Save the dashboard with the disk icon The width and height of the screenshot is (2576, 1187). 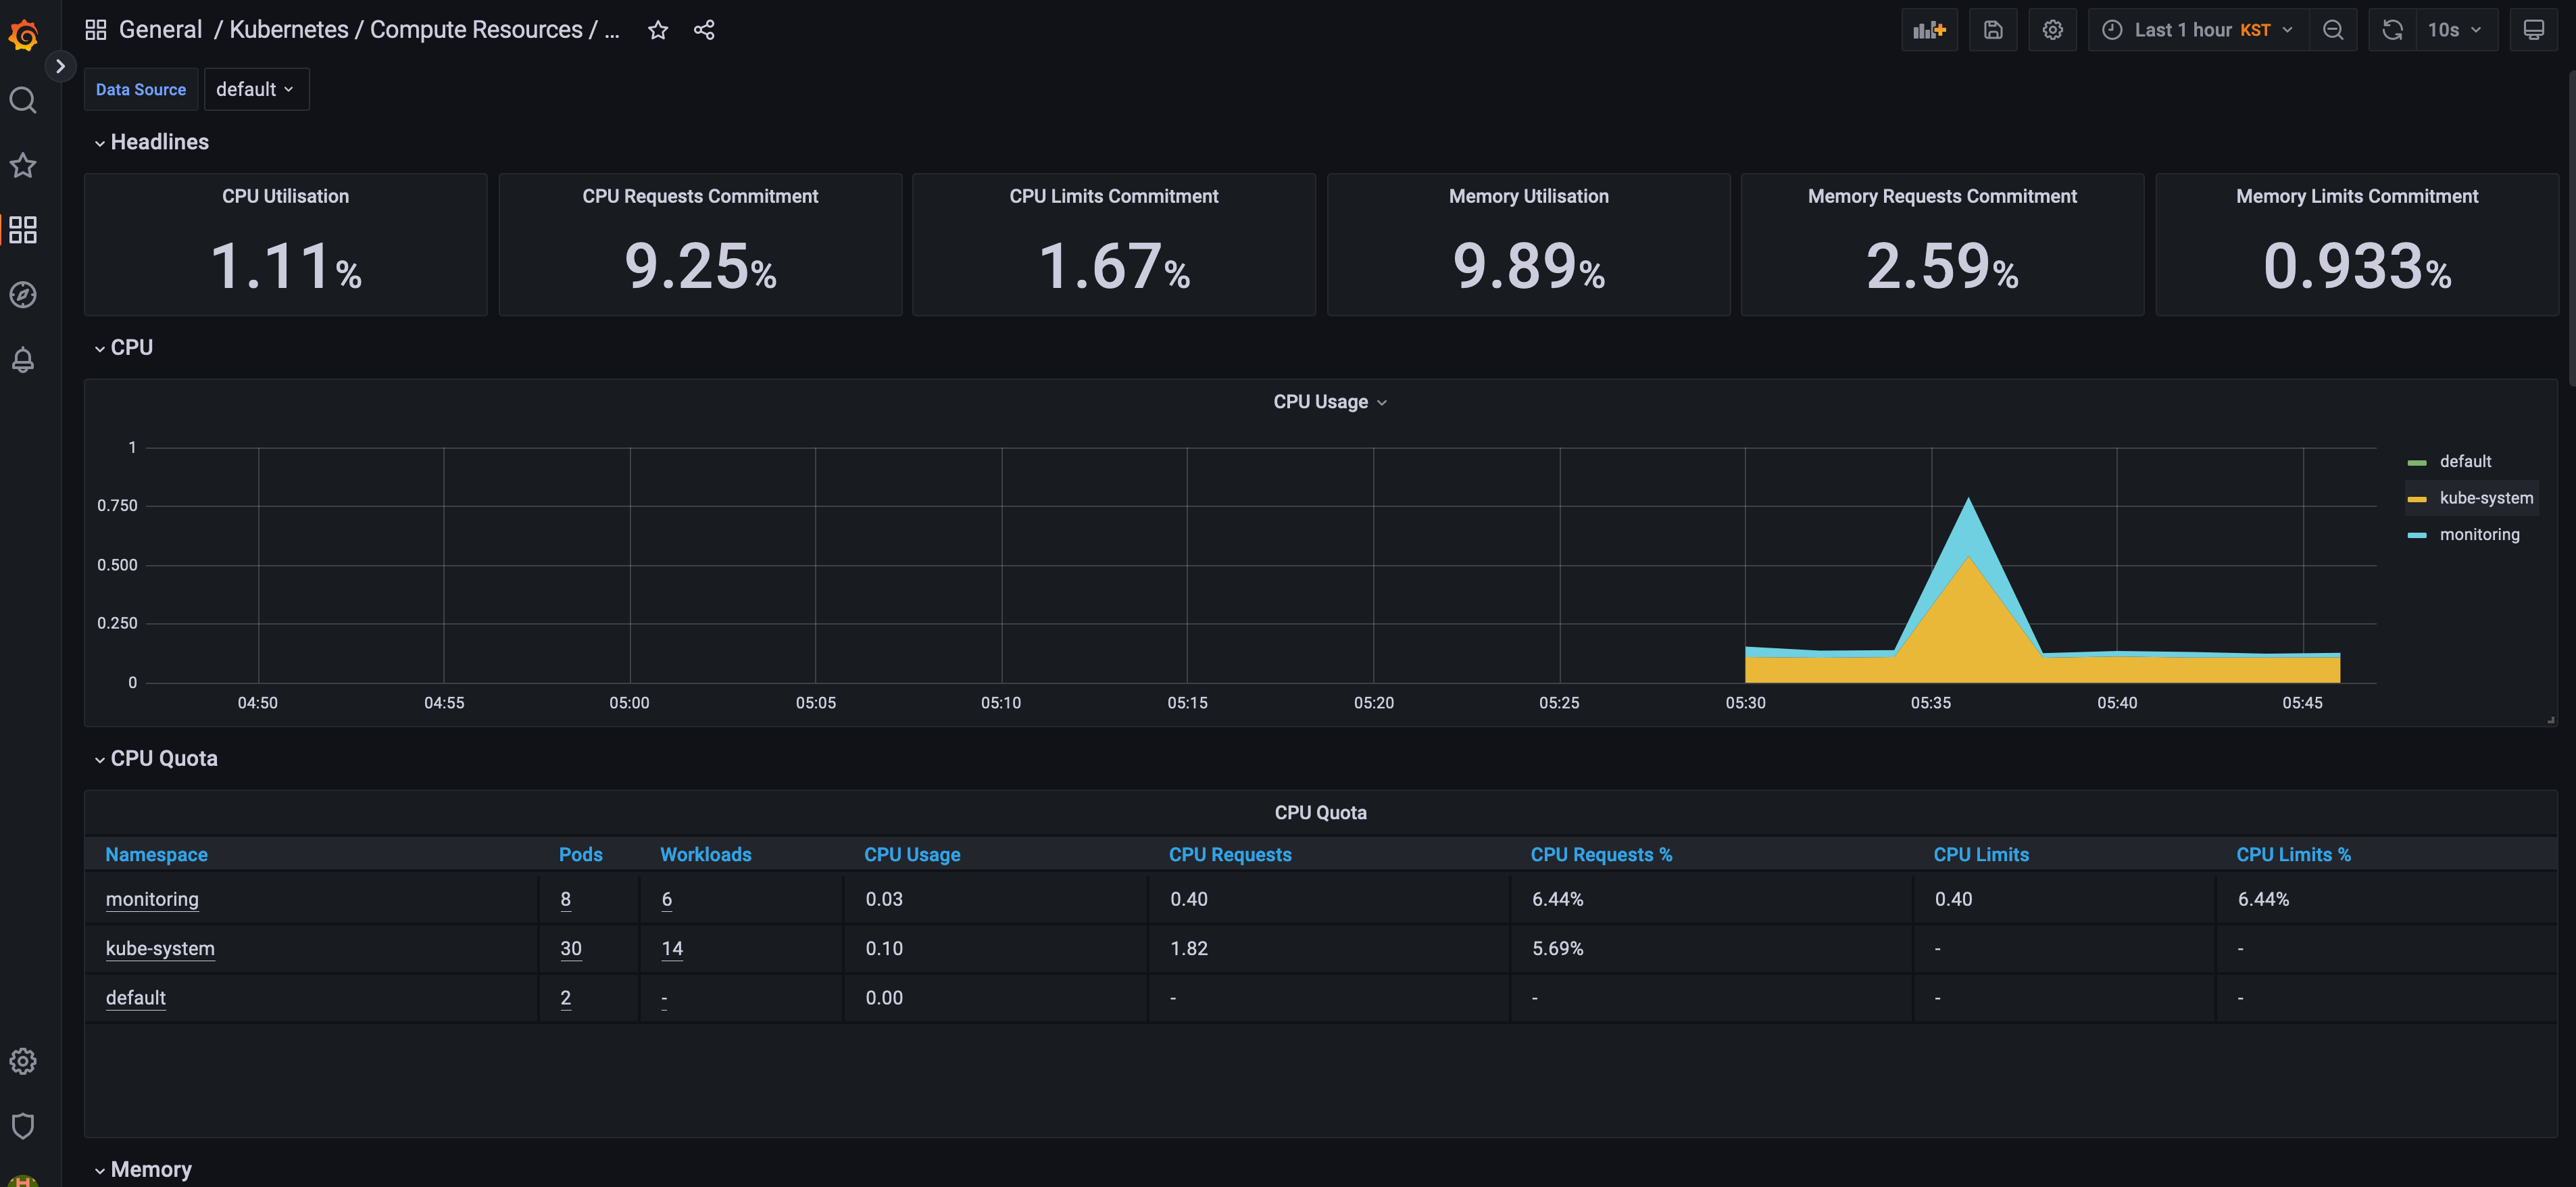(1992, 30)
